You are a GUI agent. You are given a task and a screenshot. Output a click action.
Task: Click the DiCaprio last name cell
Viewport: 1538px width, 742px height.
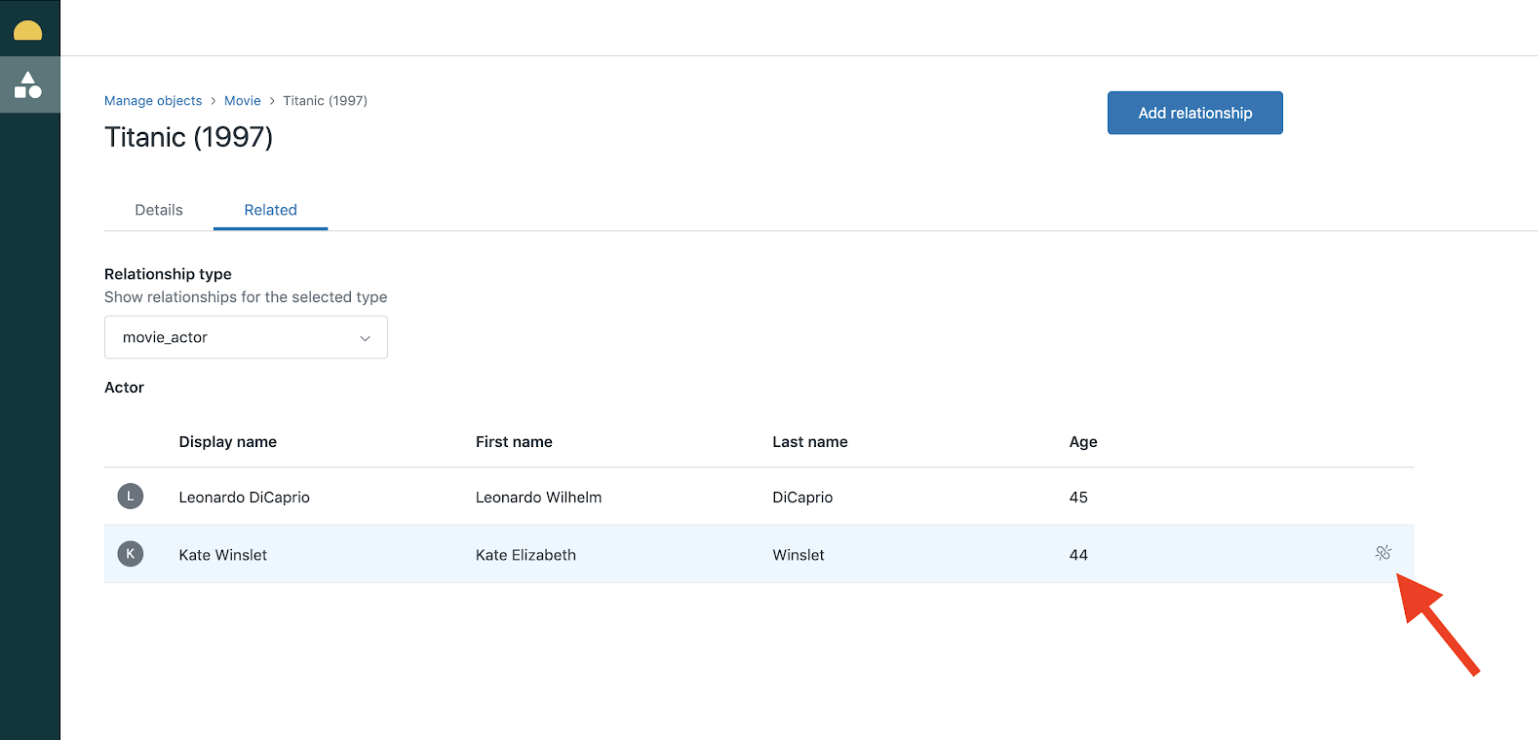[803, 497]
